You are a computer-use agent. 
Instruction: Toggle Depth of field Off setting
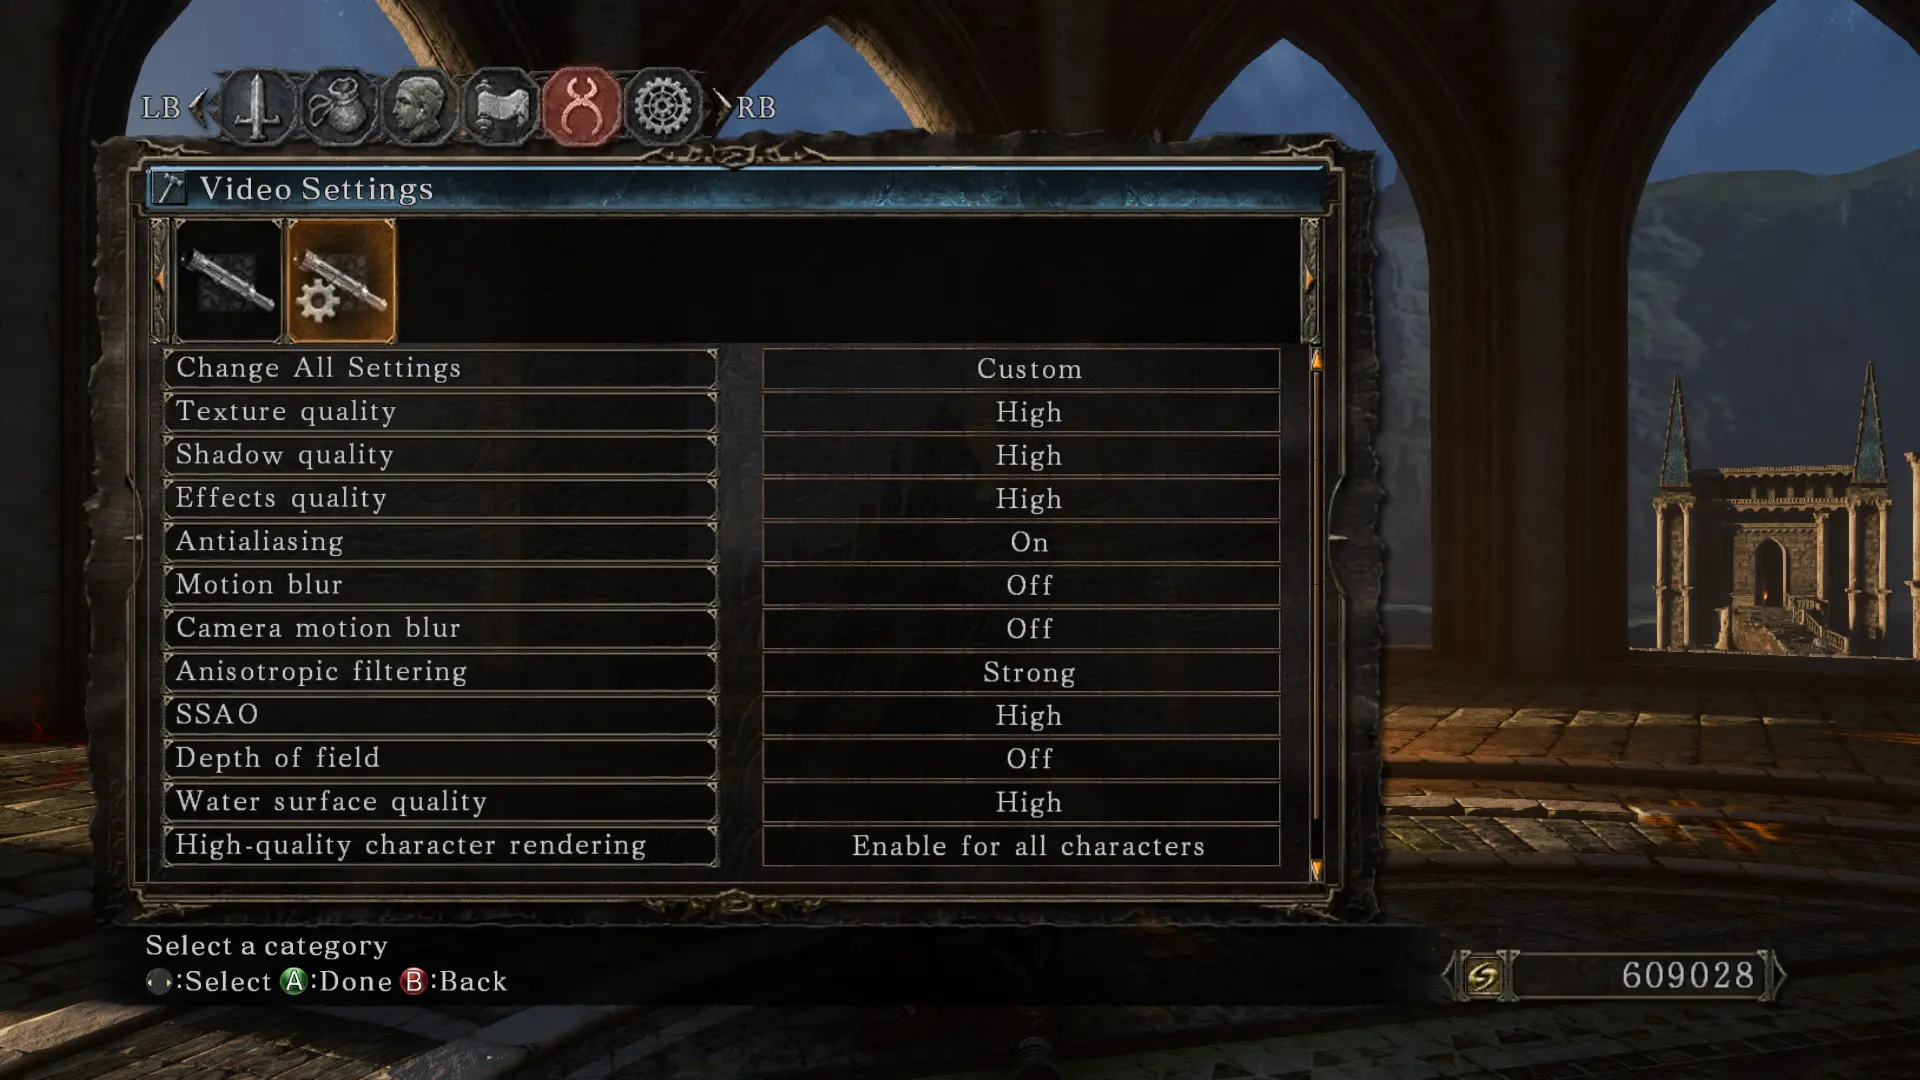[x=1025, y=758]
